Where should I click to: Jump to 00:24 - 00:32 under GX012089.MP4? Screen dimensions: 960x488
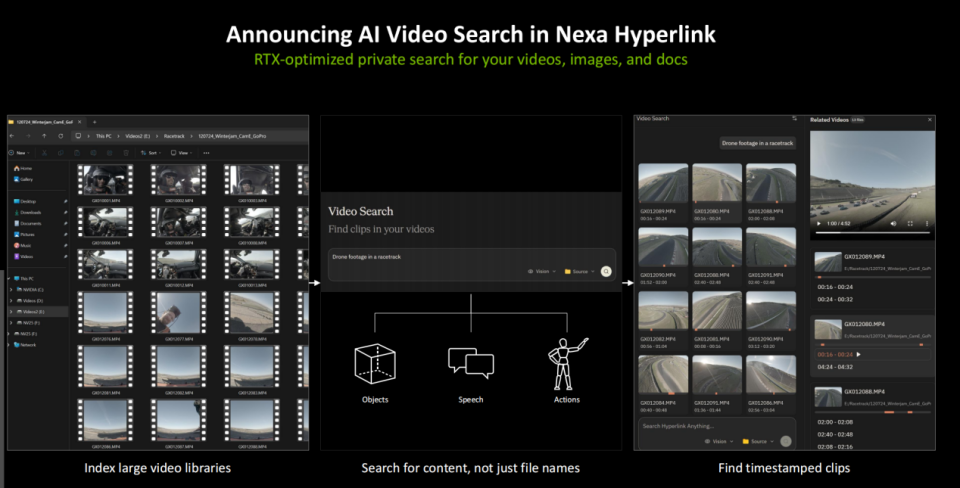point(835,299)
